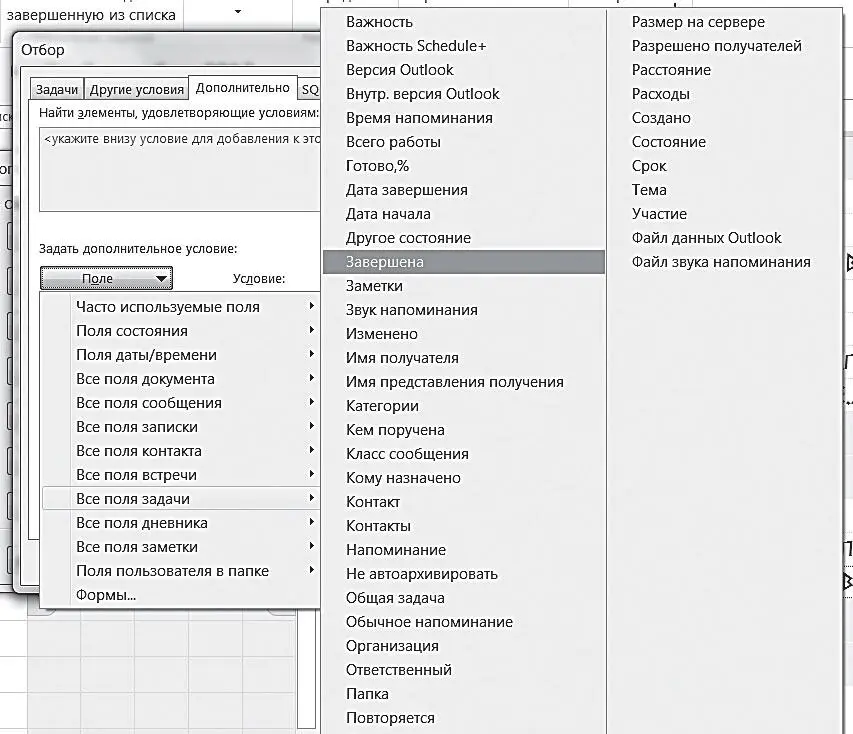The width and height of the screenshot is (853, 734).
Task: Select the Дополнительно tab
Action: coord(243,88)
